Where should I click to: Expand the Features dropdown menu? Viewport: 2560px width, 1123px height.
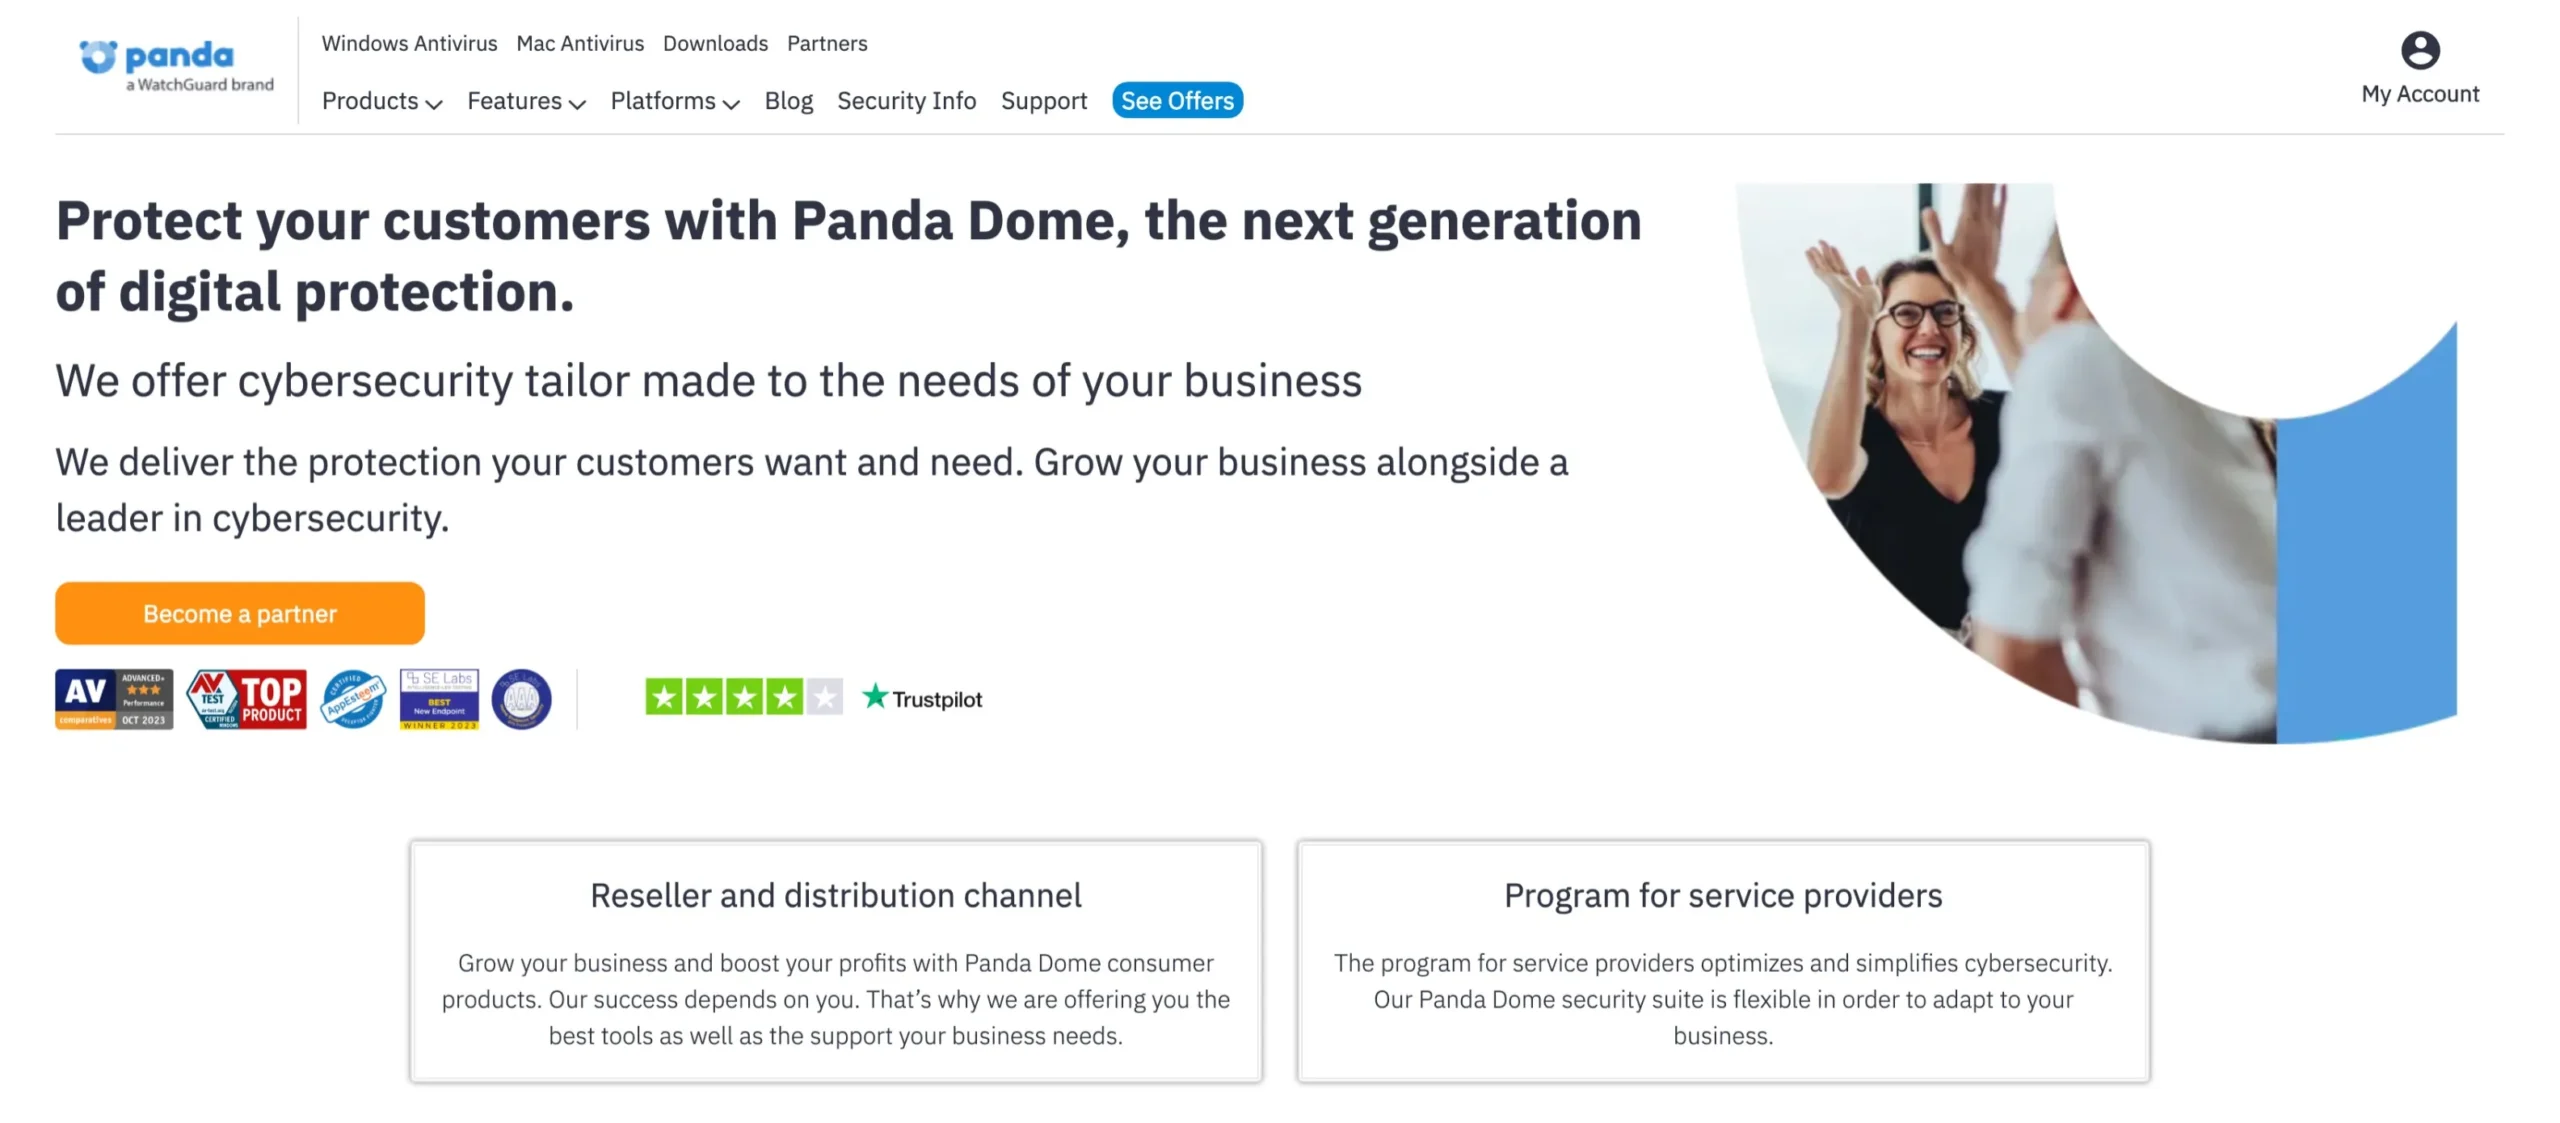tap(526, 101)
